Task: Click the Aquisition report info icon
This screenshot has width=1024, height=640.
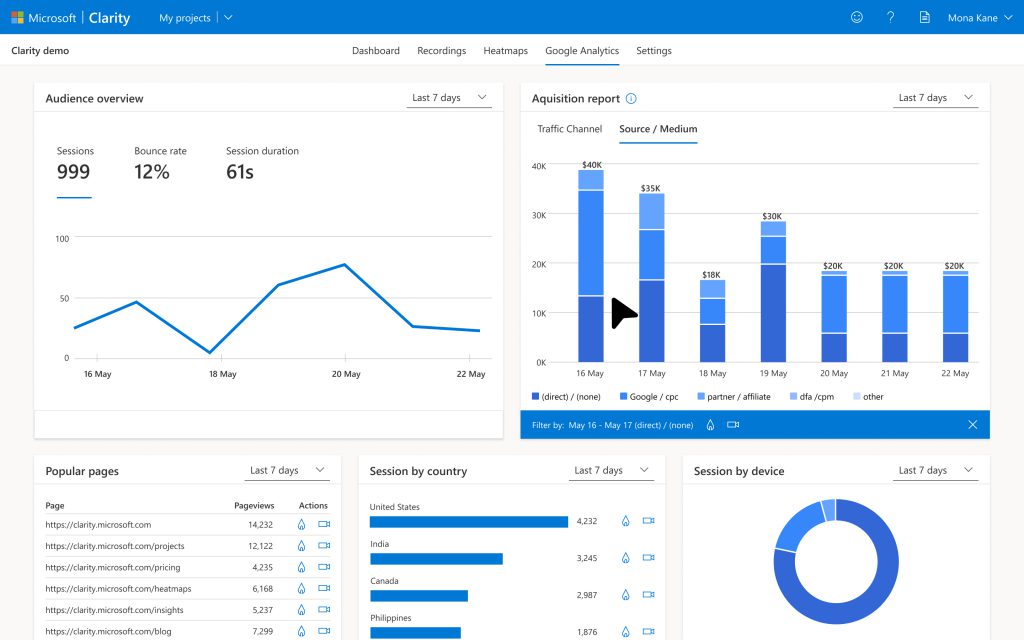Action: [x=631, y=99]
